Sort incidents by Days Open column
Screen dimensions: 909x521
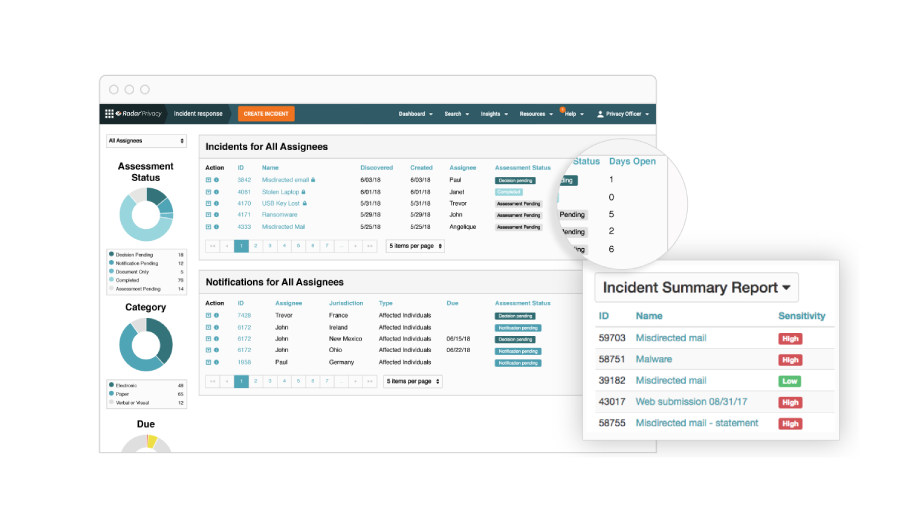632,161
